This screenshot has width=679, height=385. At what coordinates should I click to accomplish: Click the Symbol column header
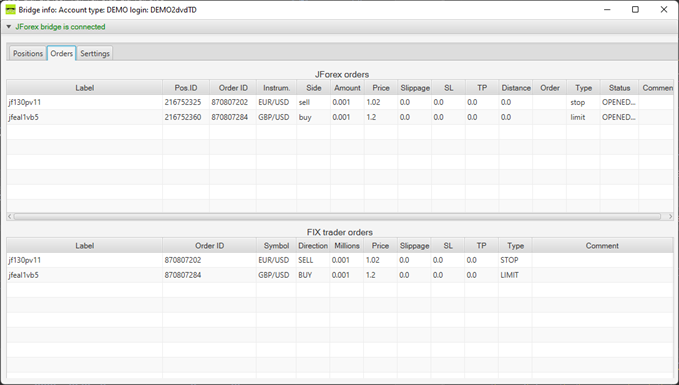[276, 246]
